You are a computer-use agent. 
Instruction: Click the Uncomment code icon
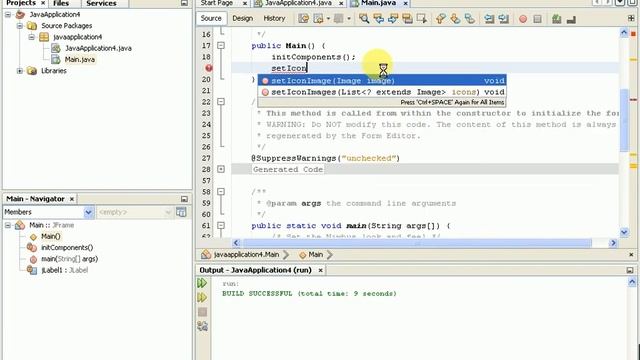[x=571, y=19]
